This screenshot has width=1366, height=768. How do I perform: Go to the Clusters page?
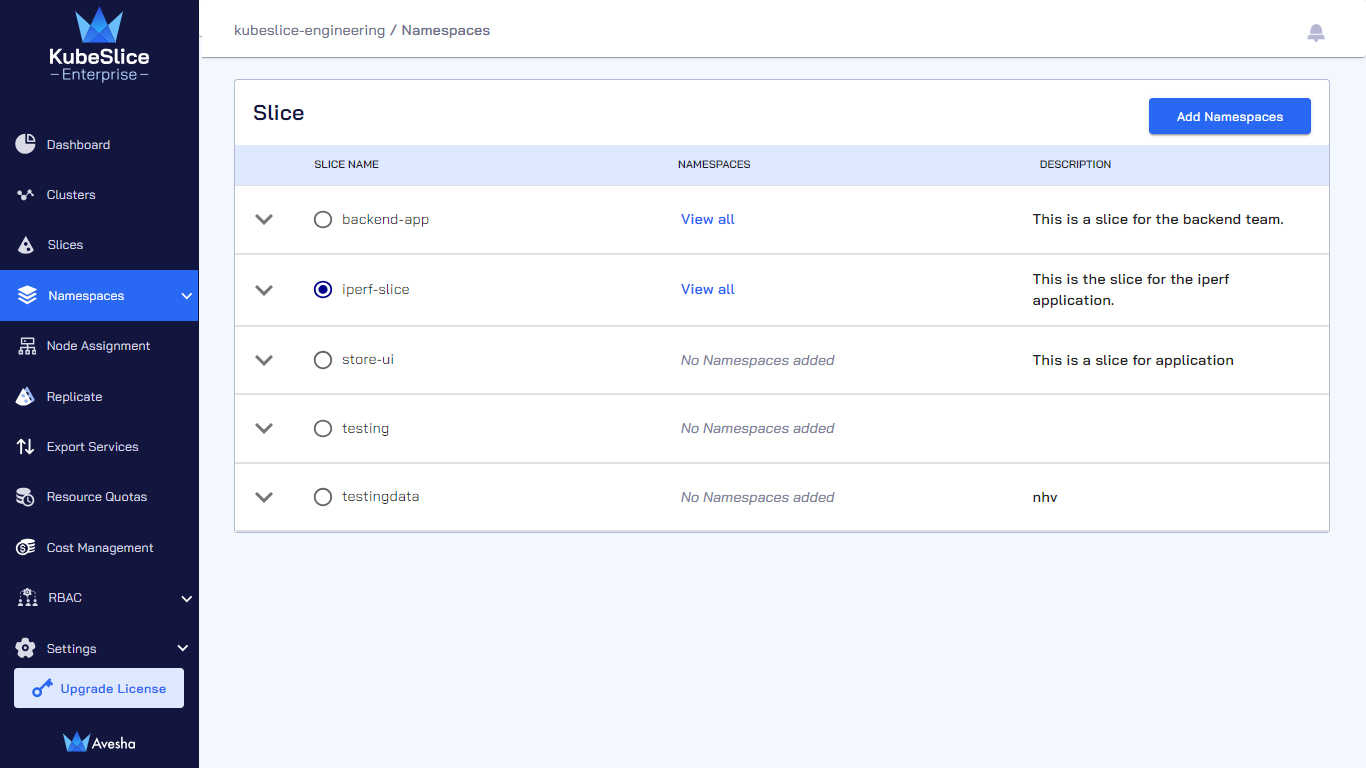tap(99, 195)
